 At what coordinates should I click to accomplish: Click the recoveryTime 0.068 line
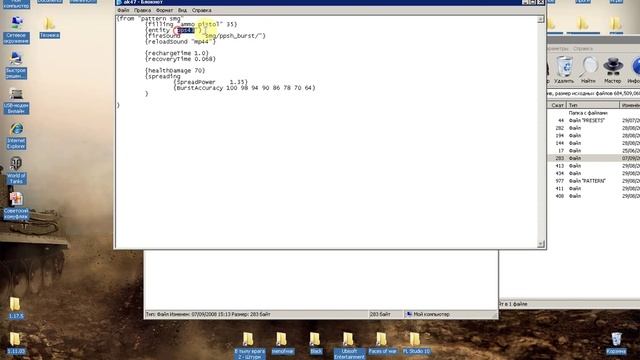pyautogui.click(x=180, y=59)
